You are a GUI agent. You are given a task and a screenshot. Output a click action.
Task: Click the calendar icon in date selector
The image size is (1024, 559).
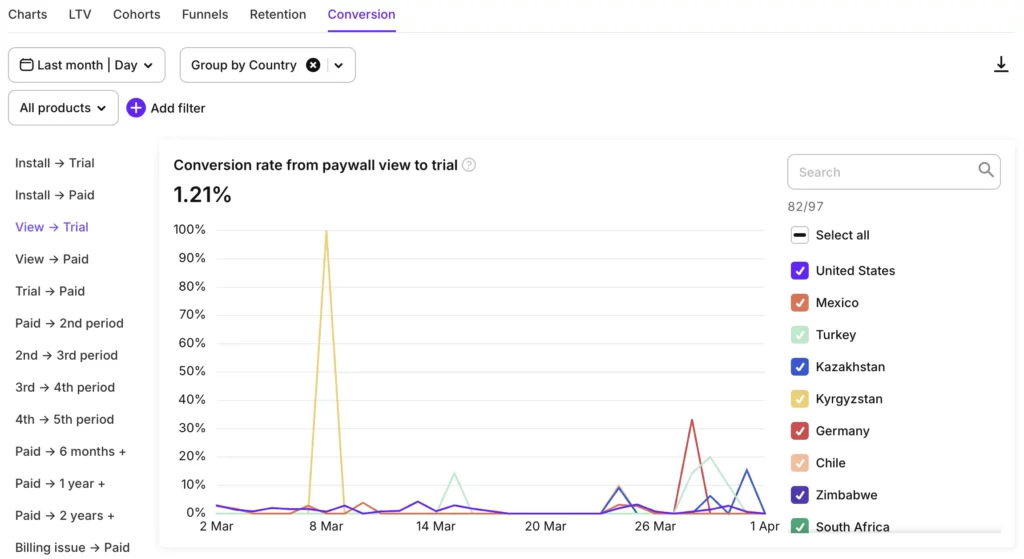tap(26, 65)
